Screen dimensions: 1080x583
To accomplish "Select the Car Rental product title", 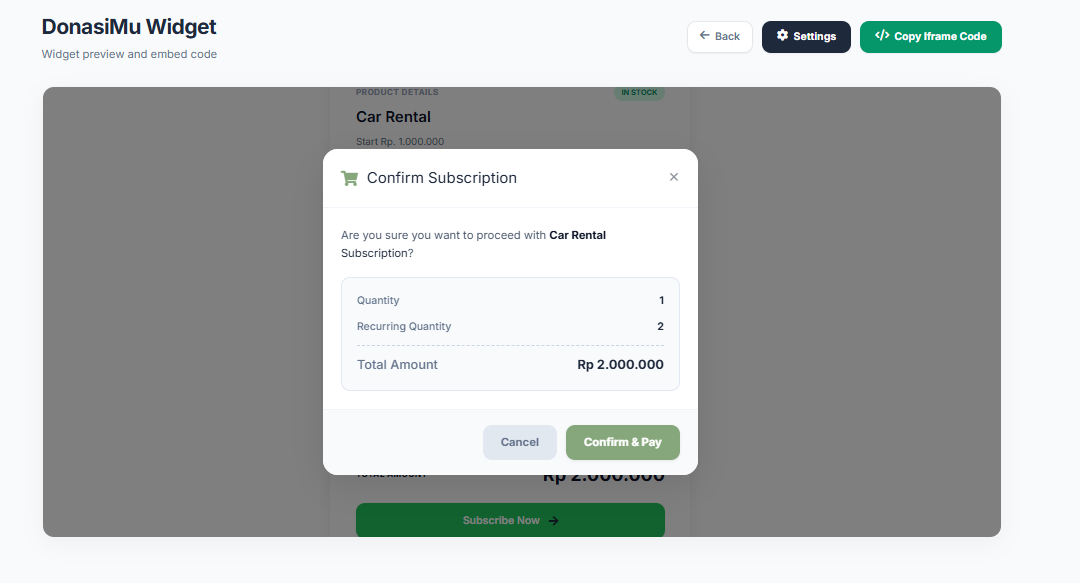I will [393, 116].
